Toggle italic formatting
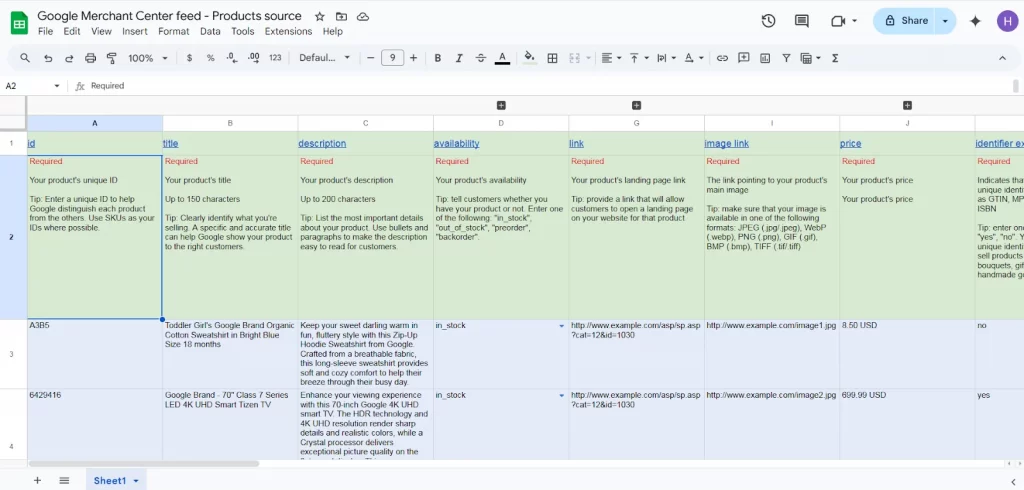 pos(459,58)
